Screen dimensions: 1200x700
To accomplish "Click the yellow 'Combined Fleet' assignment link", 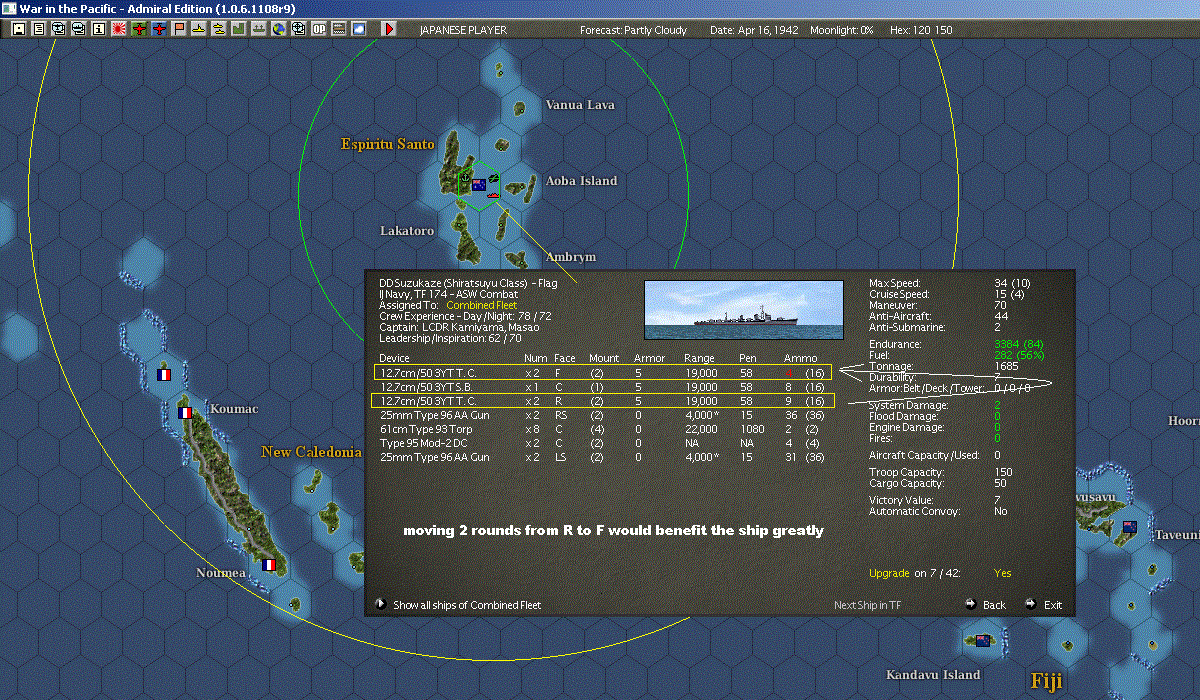I will tap(482, 305).
